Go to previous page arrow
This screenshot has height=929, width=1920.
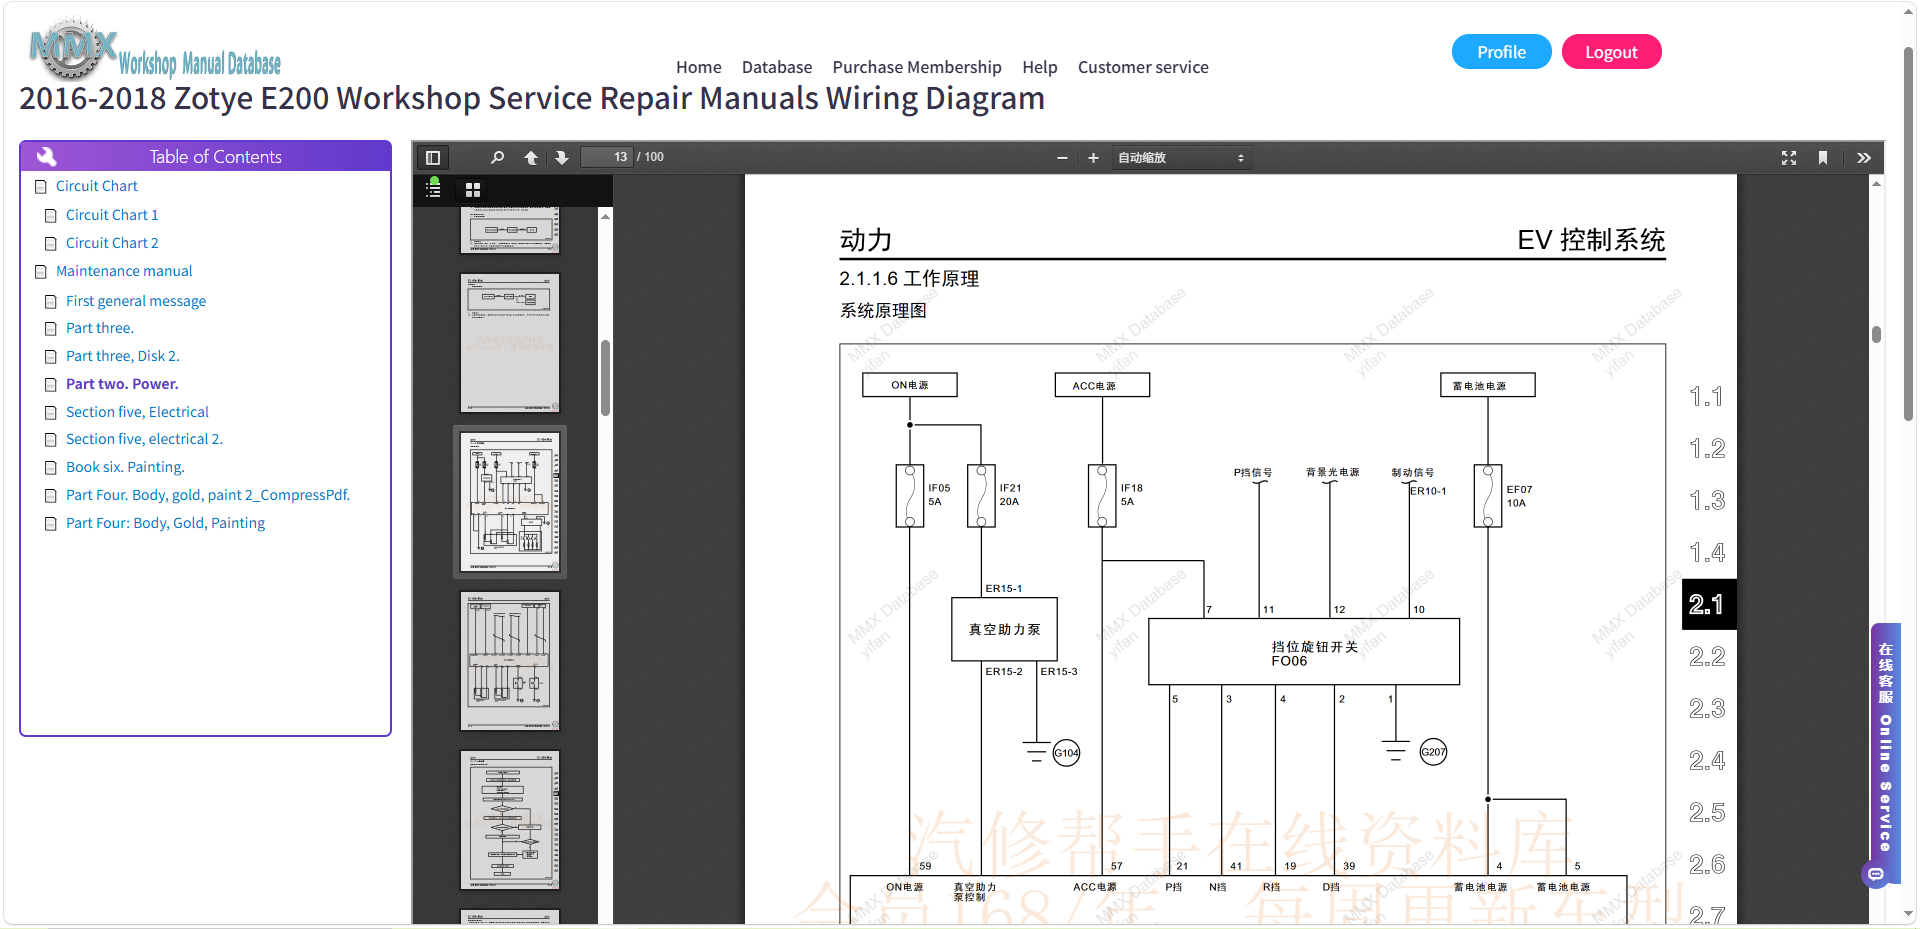pyautogui.click(x=531, y=158)
